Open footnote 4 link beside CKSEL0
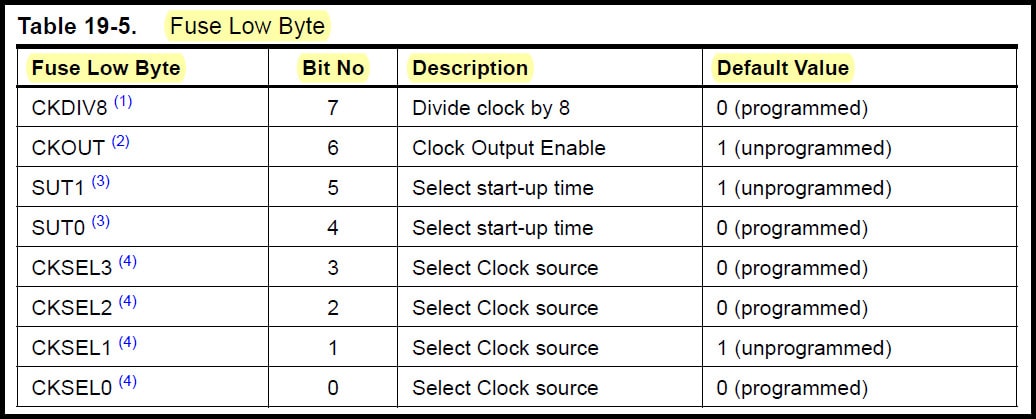The image size is (1036, 419). point(128,382)
